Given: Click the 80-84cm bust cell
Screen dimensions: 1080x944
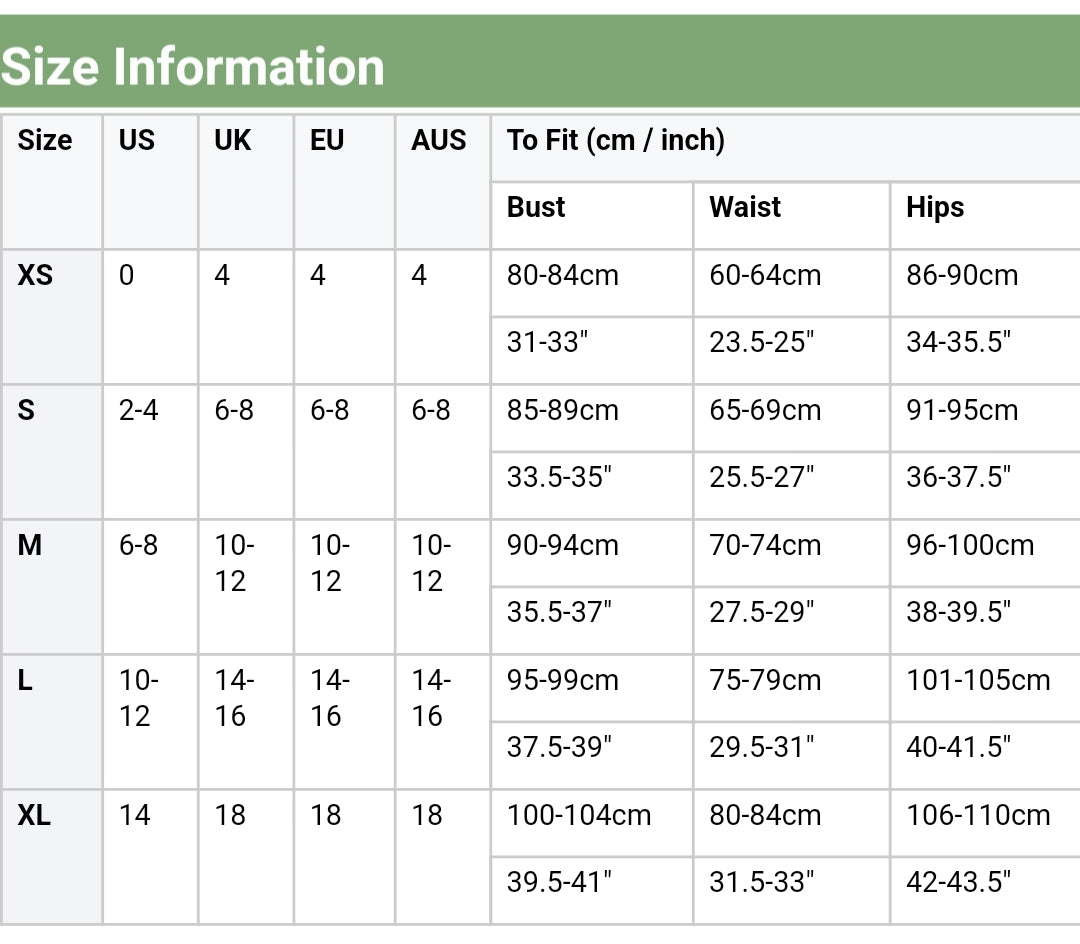Looking at the screenshot, I should click(x=563, y=275).
